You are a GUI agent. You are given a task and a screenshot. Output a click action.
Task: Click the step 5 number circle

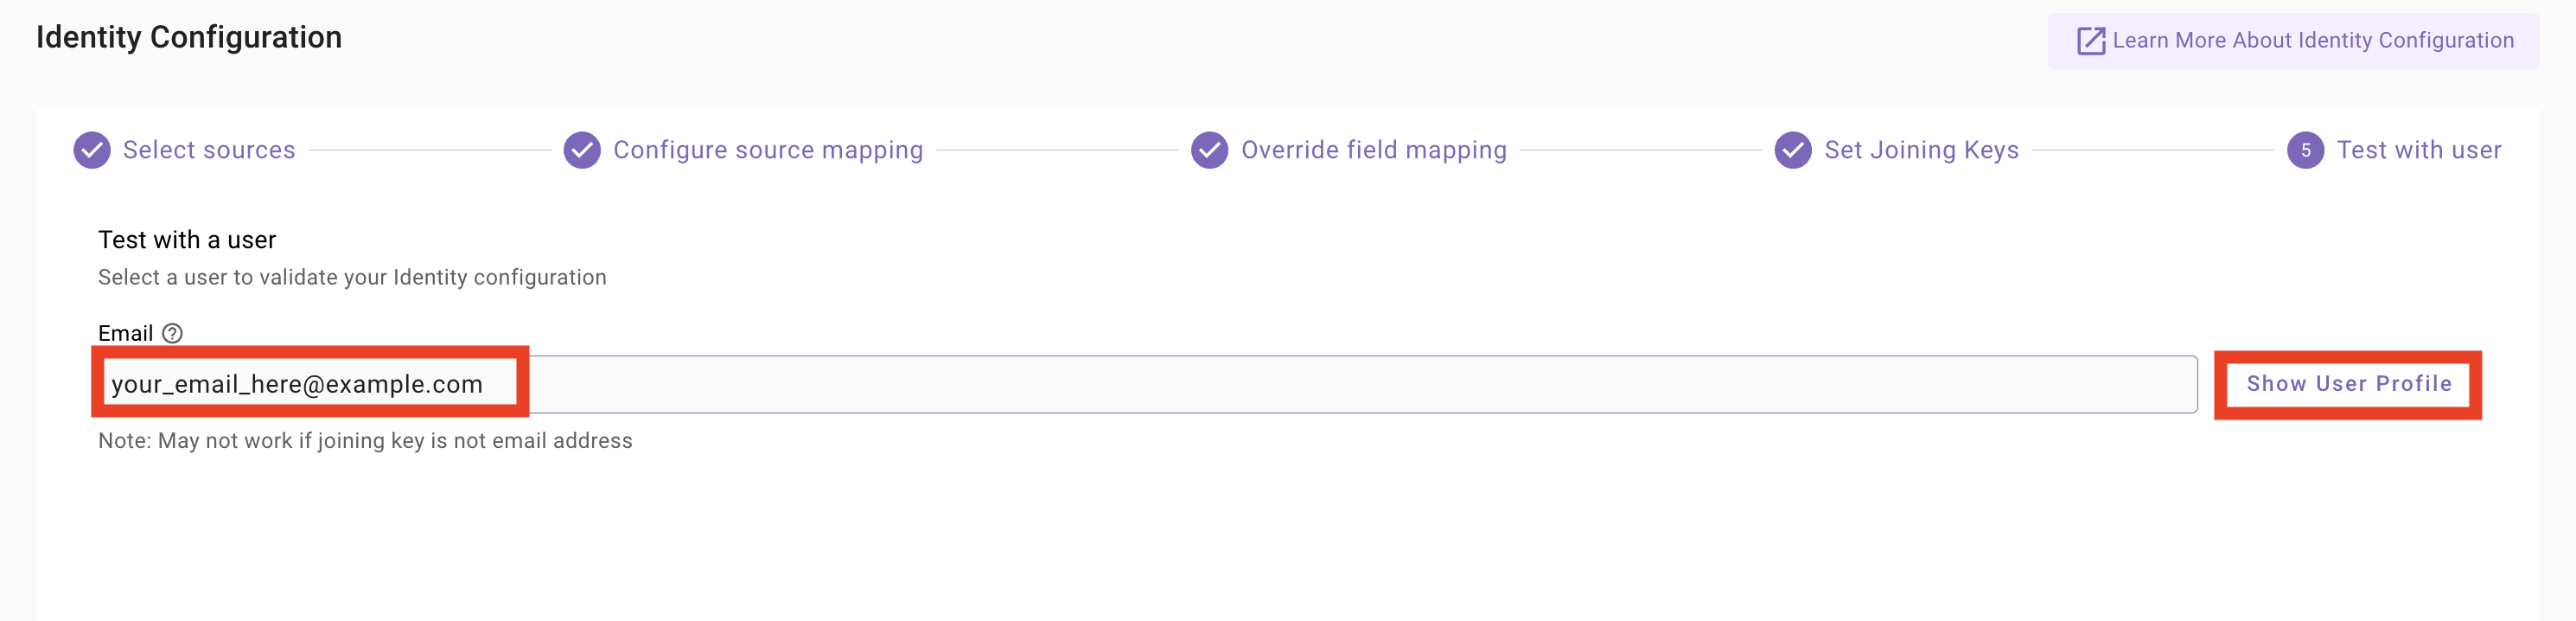coord(2305,150)
